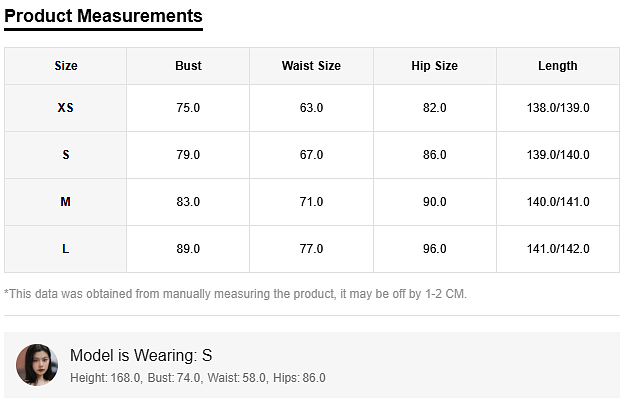Viewport: 629px width, 403px height.
Task: Click the model avatar thumbnail
Action: pos(37,365)
